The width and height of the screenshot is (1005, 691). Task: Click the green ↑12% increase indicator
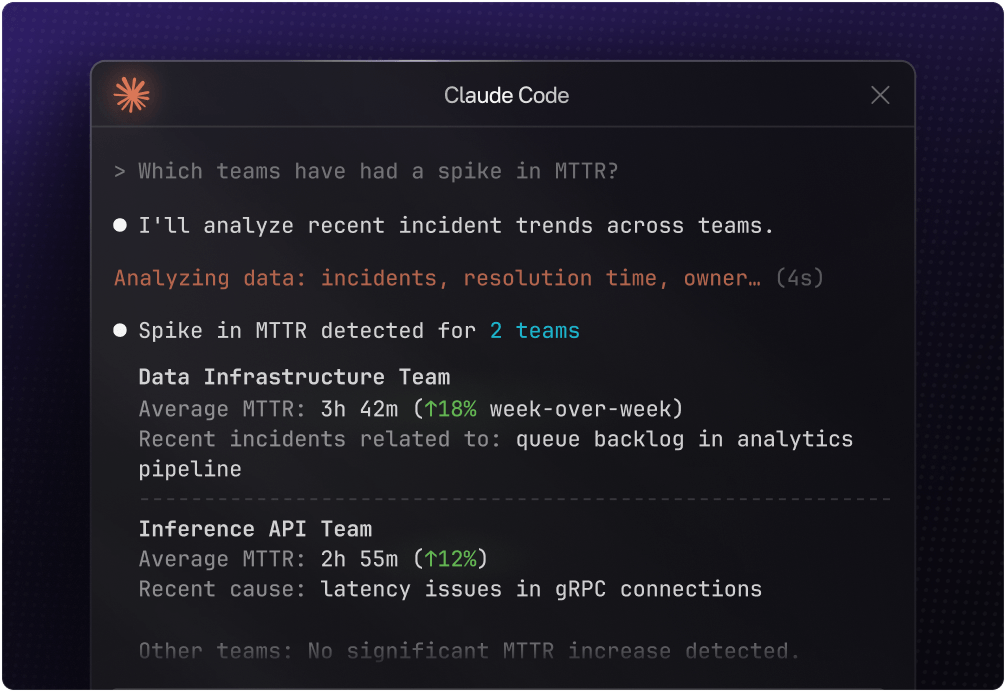point(452,559)
